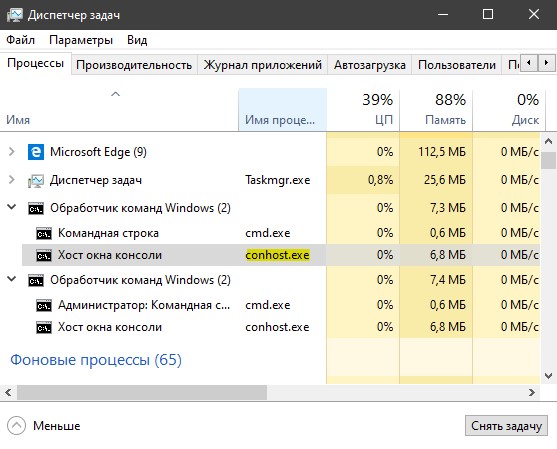Expand the Диспетчер задач process row
This screenshot has width=557, height=449.
pyautogui.click(x=12, y=180)
